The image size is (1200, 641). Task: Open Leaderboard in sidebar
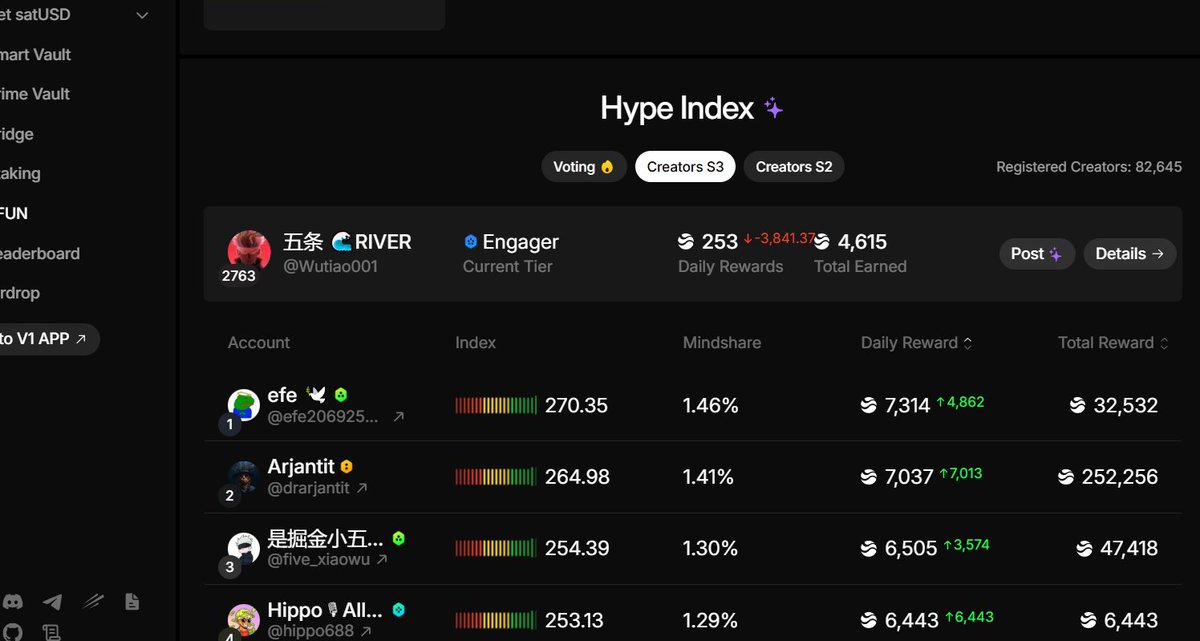pos(40,253)
